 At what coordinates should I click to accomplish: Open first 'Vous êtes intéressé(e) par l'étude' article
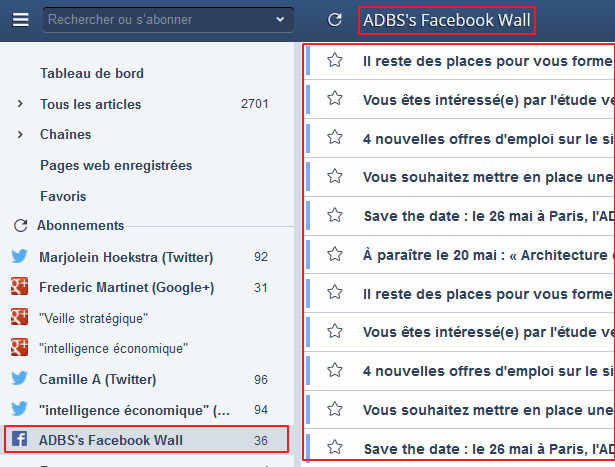tap(489, 100)
